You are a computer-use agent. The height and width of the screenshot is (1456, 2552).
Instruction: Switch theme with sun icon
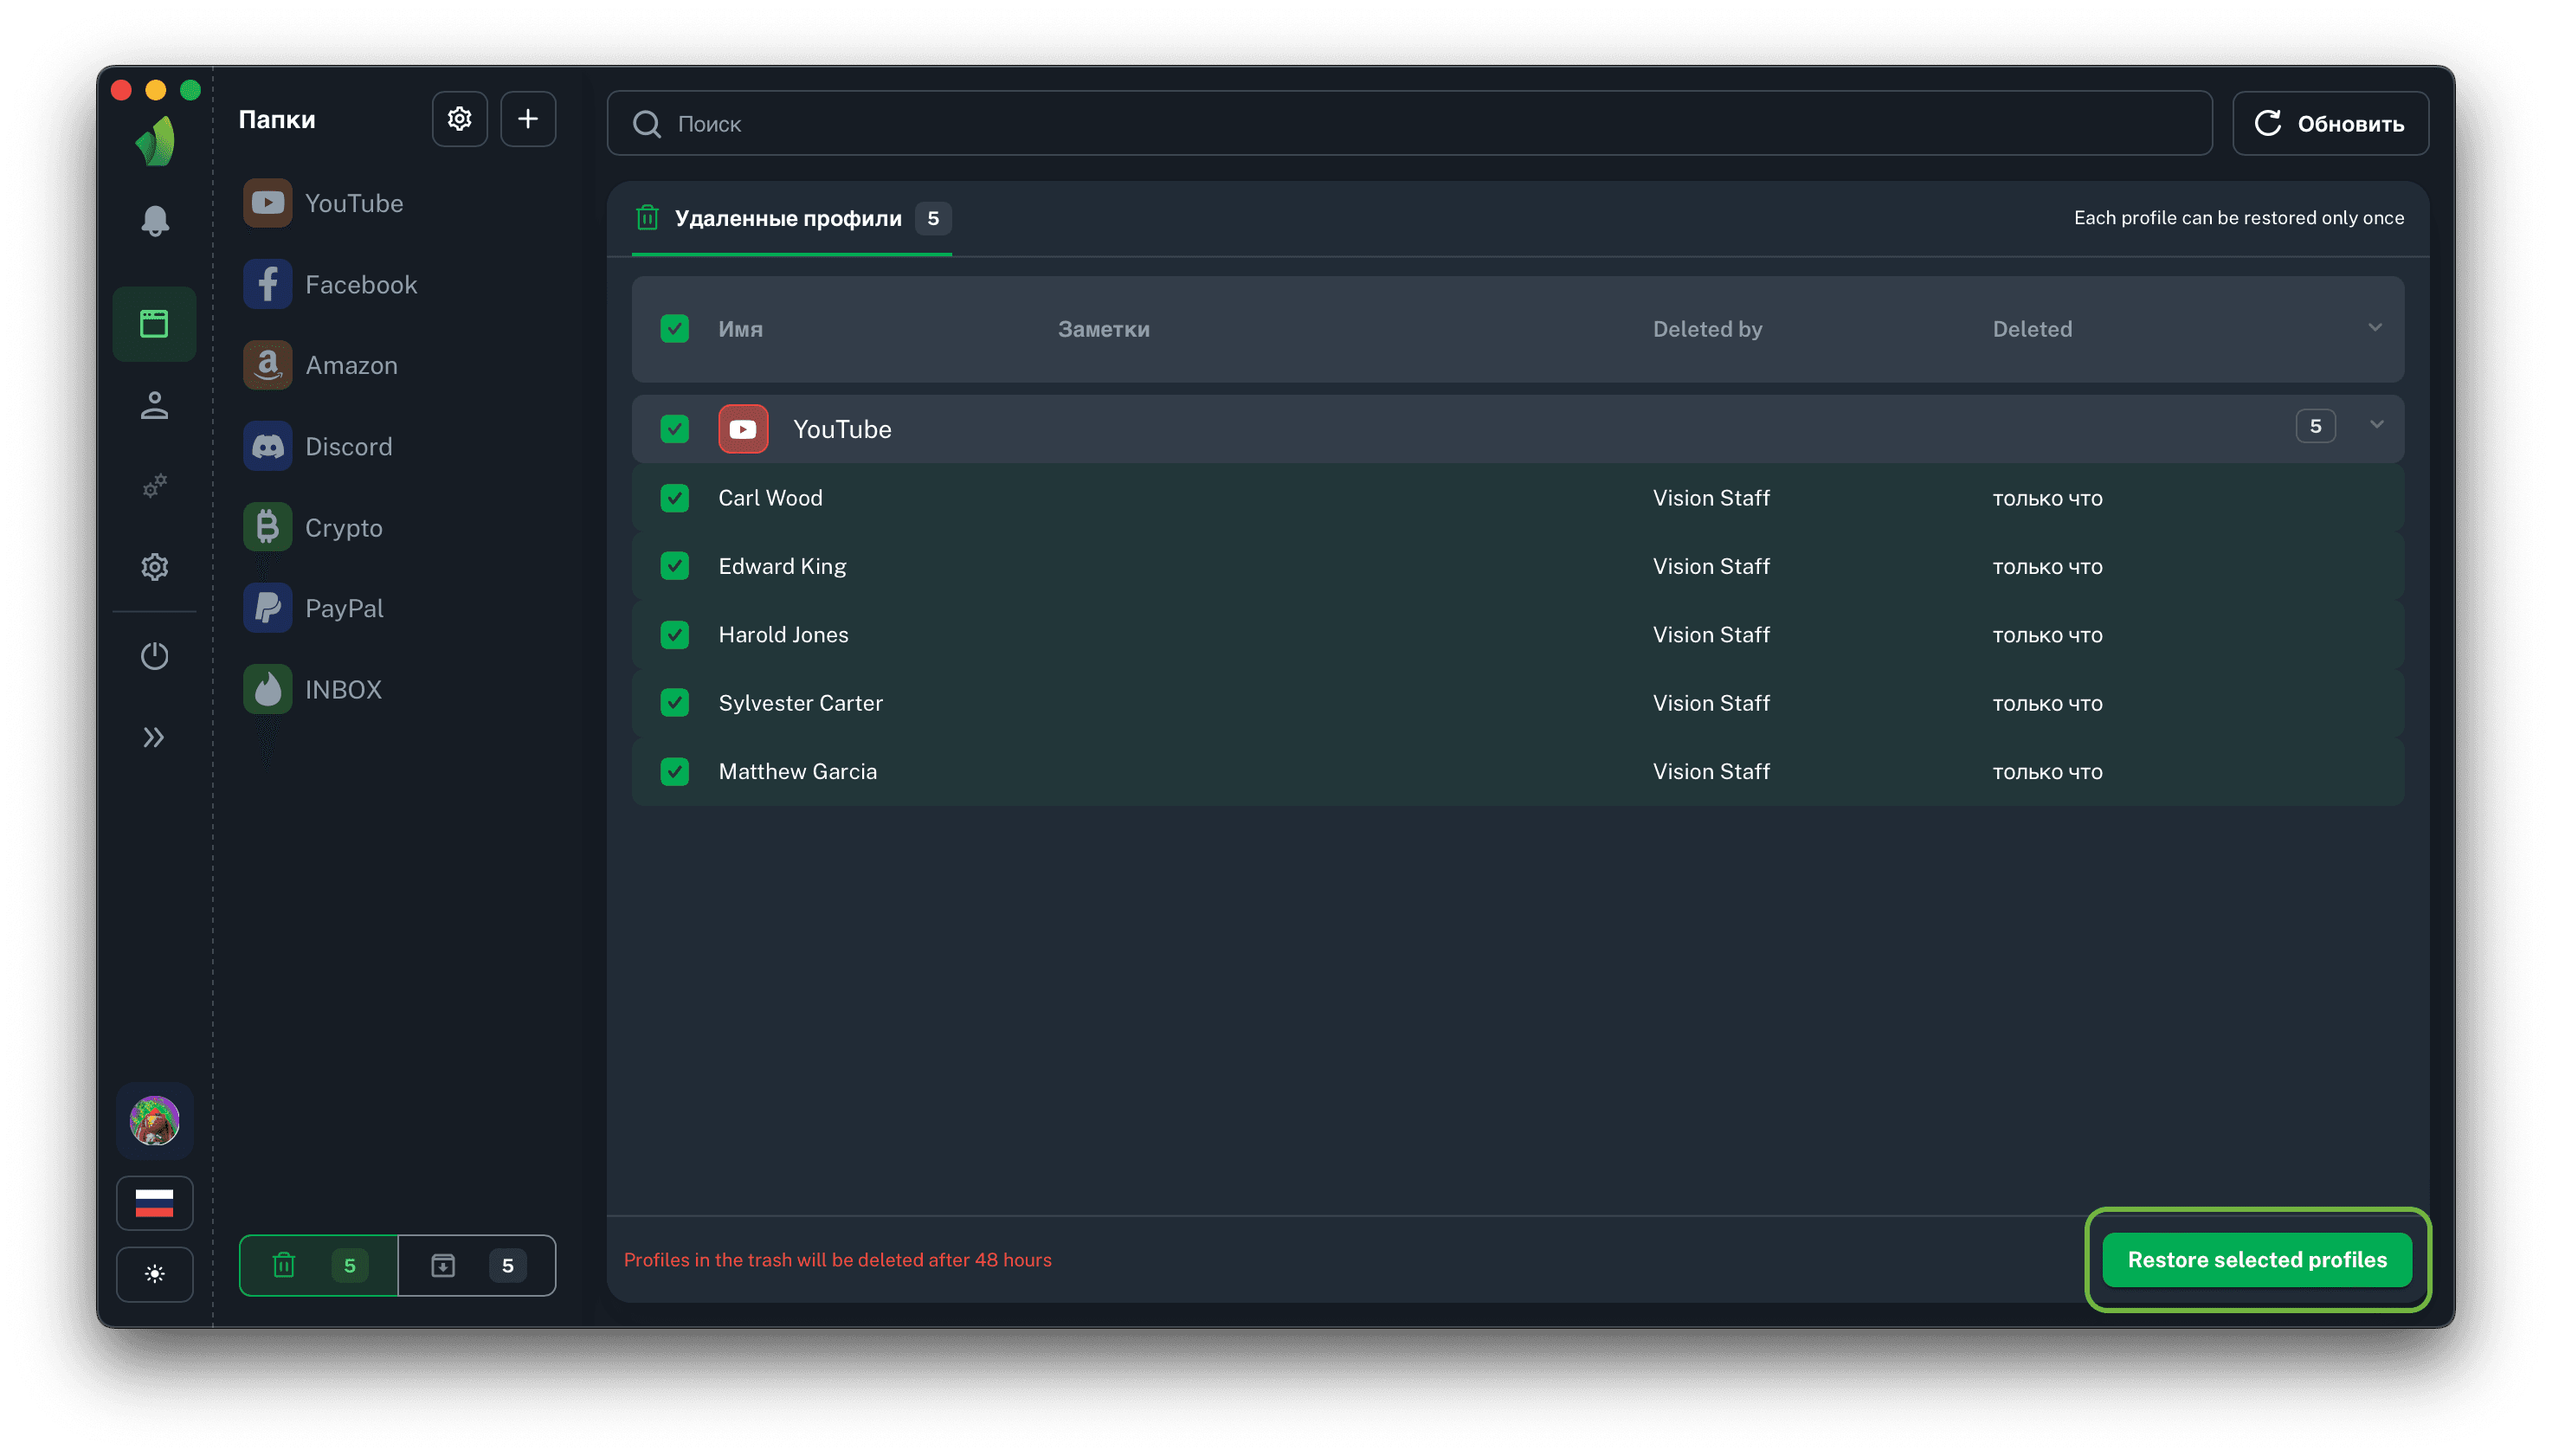(x=154, y=1274)
